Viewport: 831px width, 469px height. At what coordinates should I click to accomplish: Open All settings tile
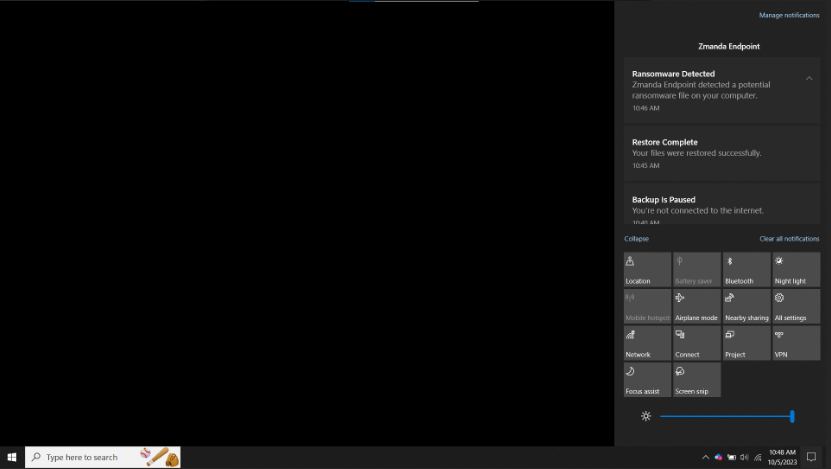pyautogui.click(x=796, y=306)
